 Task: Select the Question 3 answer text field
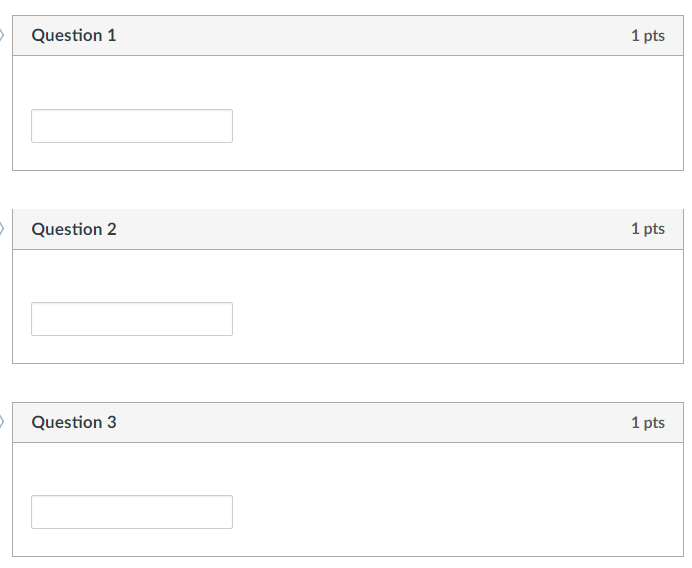click(132, 512)
